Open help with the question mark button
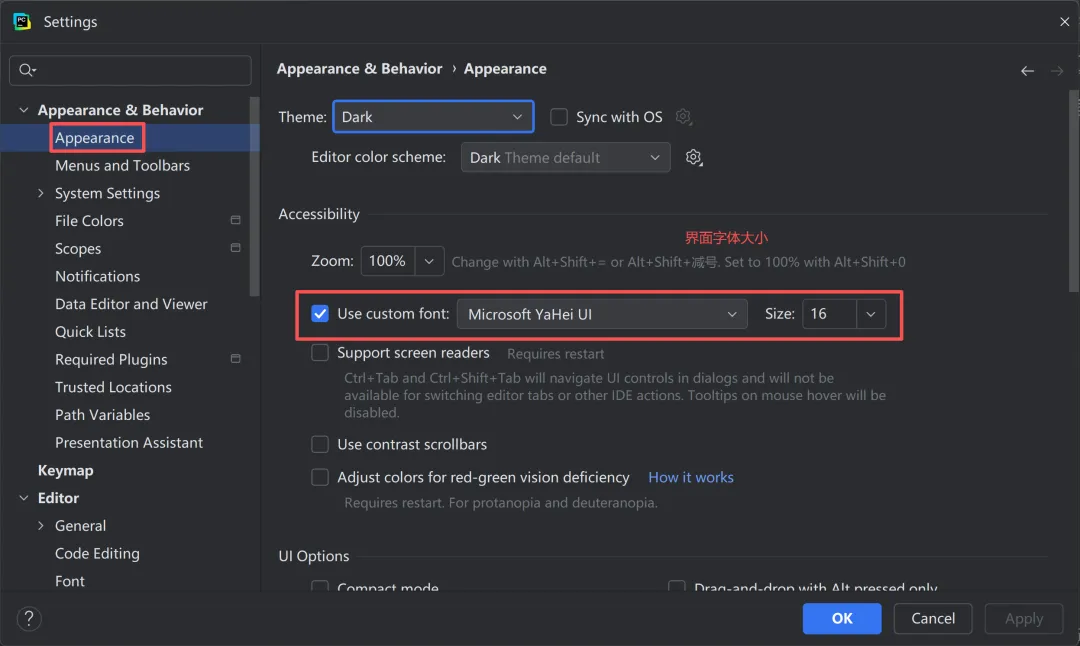Viewport: 1080px width, 646px height. [29, 618]
